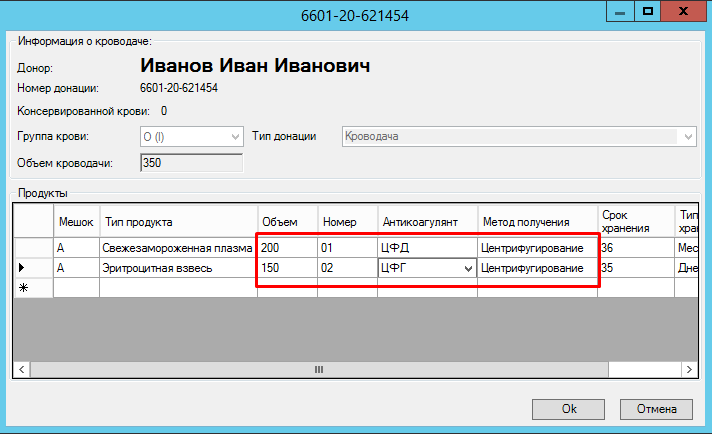Click the horizontal scrollbar left arrow
Image resolution: width=712 pixels, height=434 pixels.
22,369
